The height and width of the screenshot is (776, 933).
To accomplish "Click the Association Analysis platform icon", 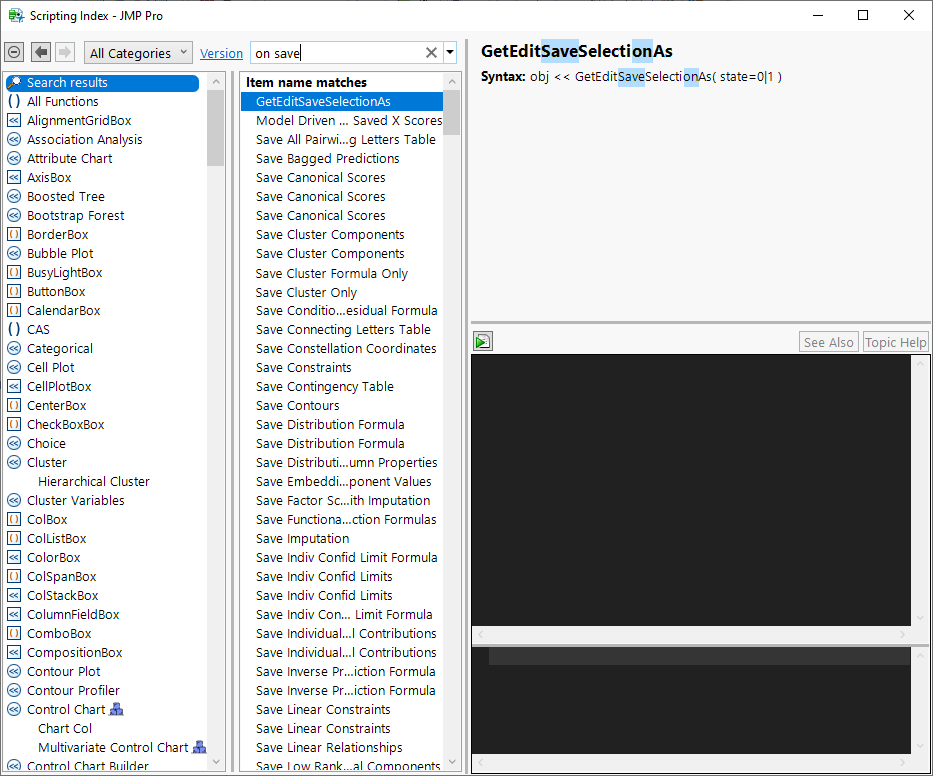I will click(x=14, y=139).
